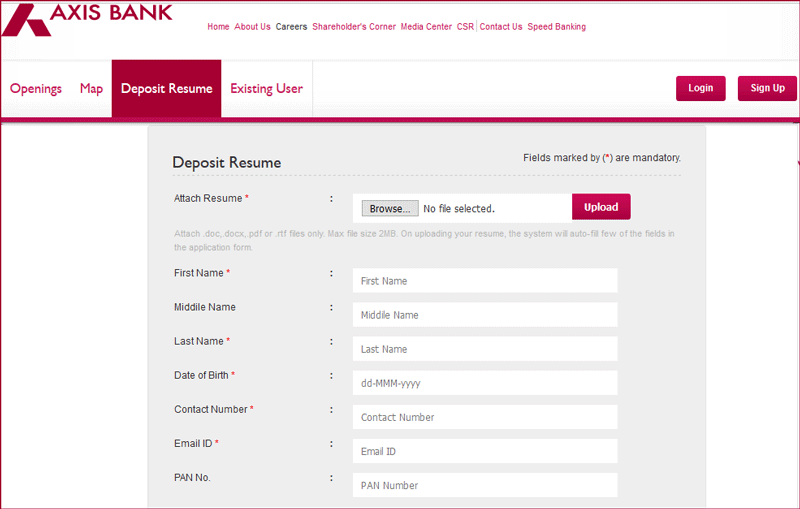Open the Home link in top navigation
This screenshot has width=800, height=509.
(x=218, y=27)
